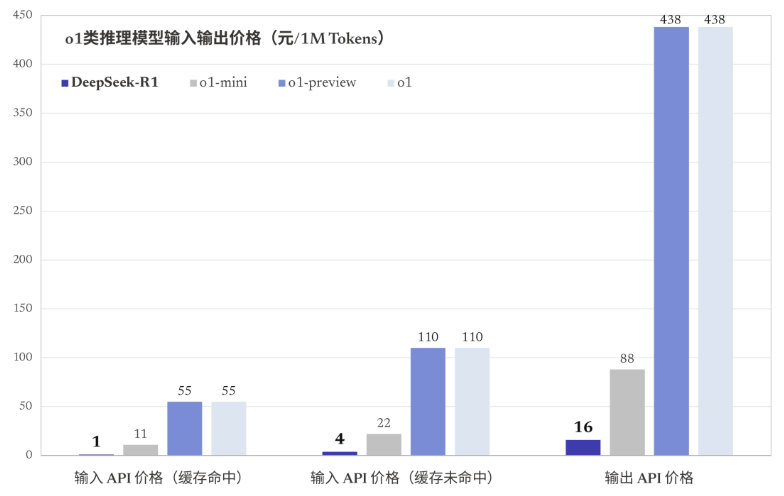This screenshot has height=496, width=784.
Task: Click the o1-preview legend color square
Action: point(282,83)
